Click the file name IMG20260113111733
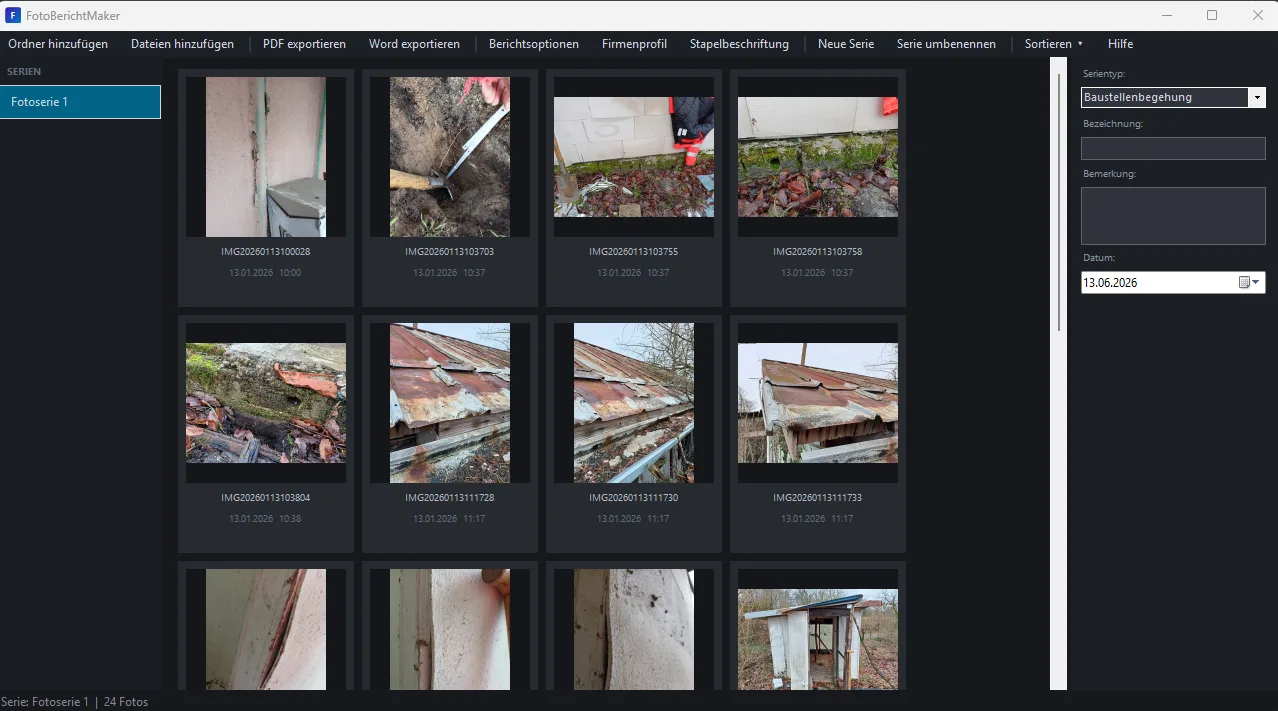 click(818, 498)
